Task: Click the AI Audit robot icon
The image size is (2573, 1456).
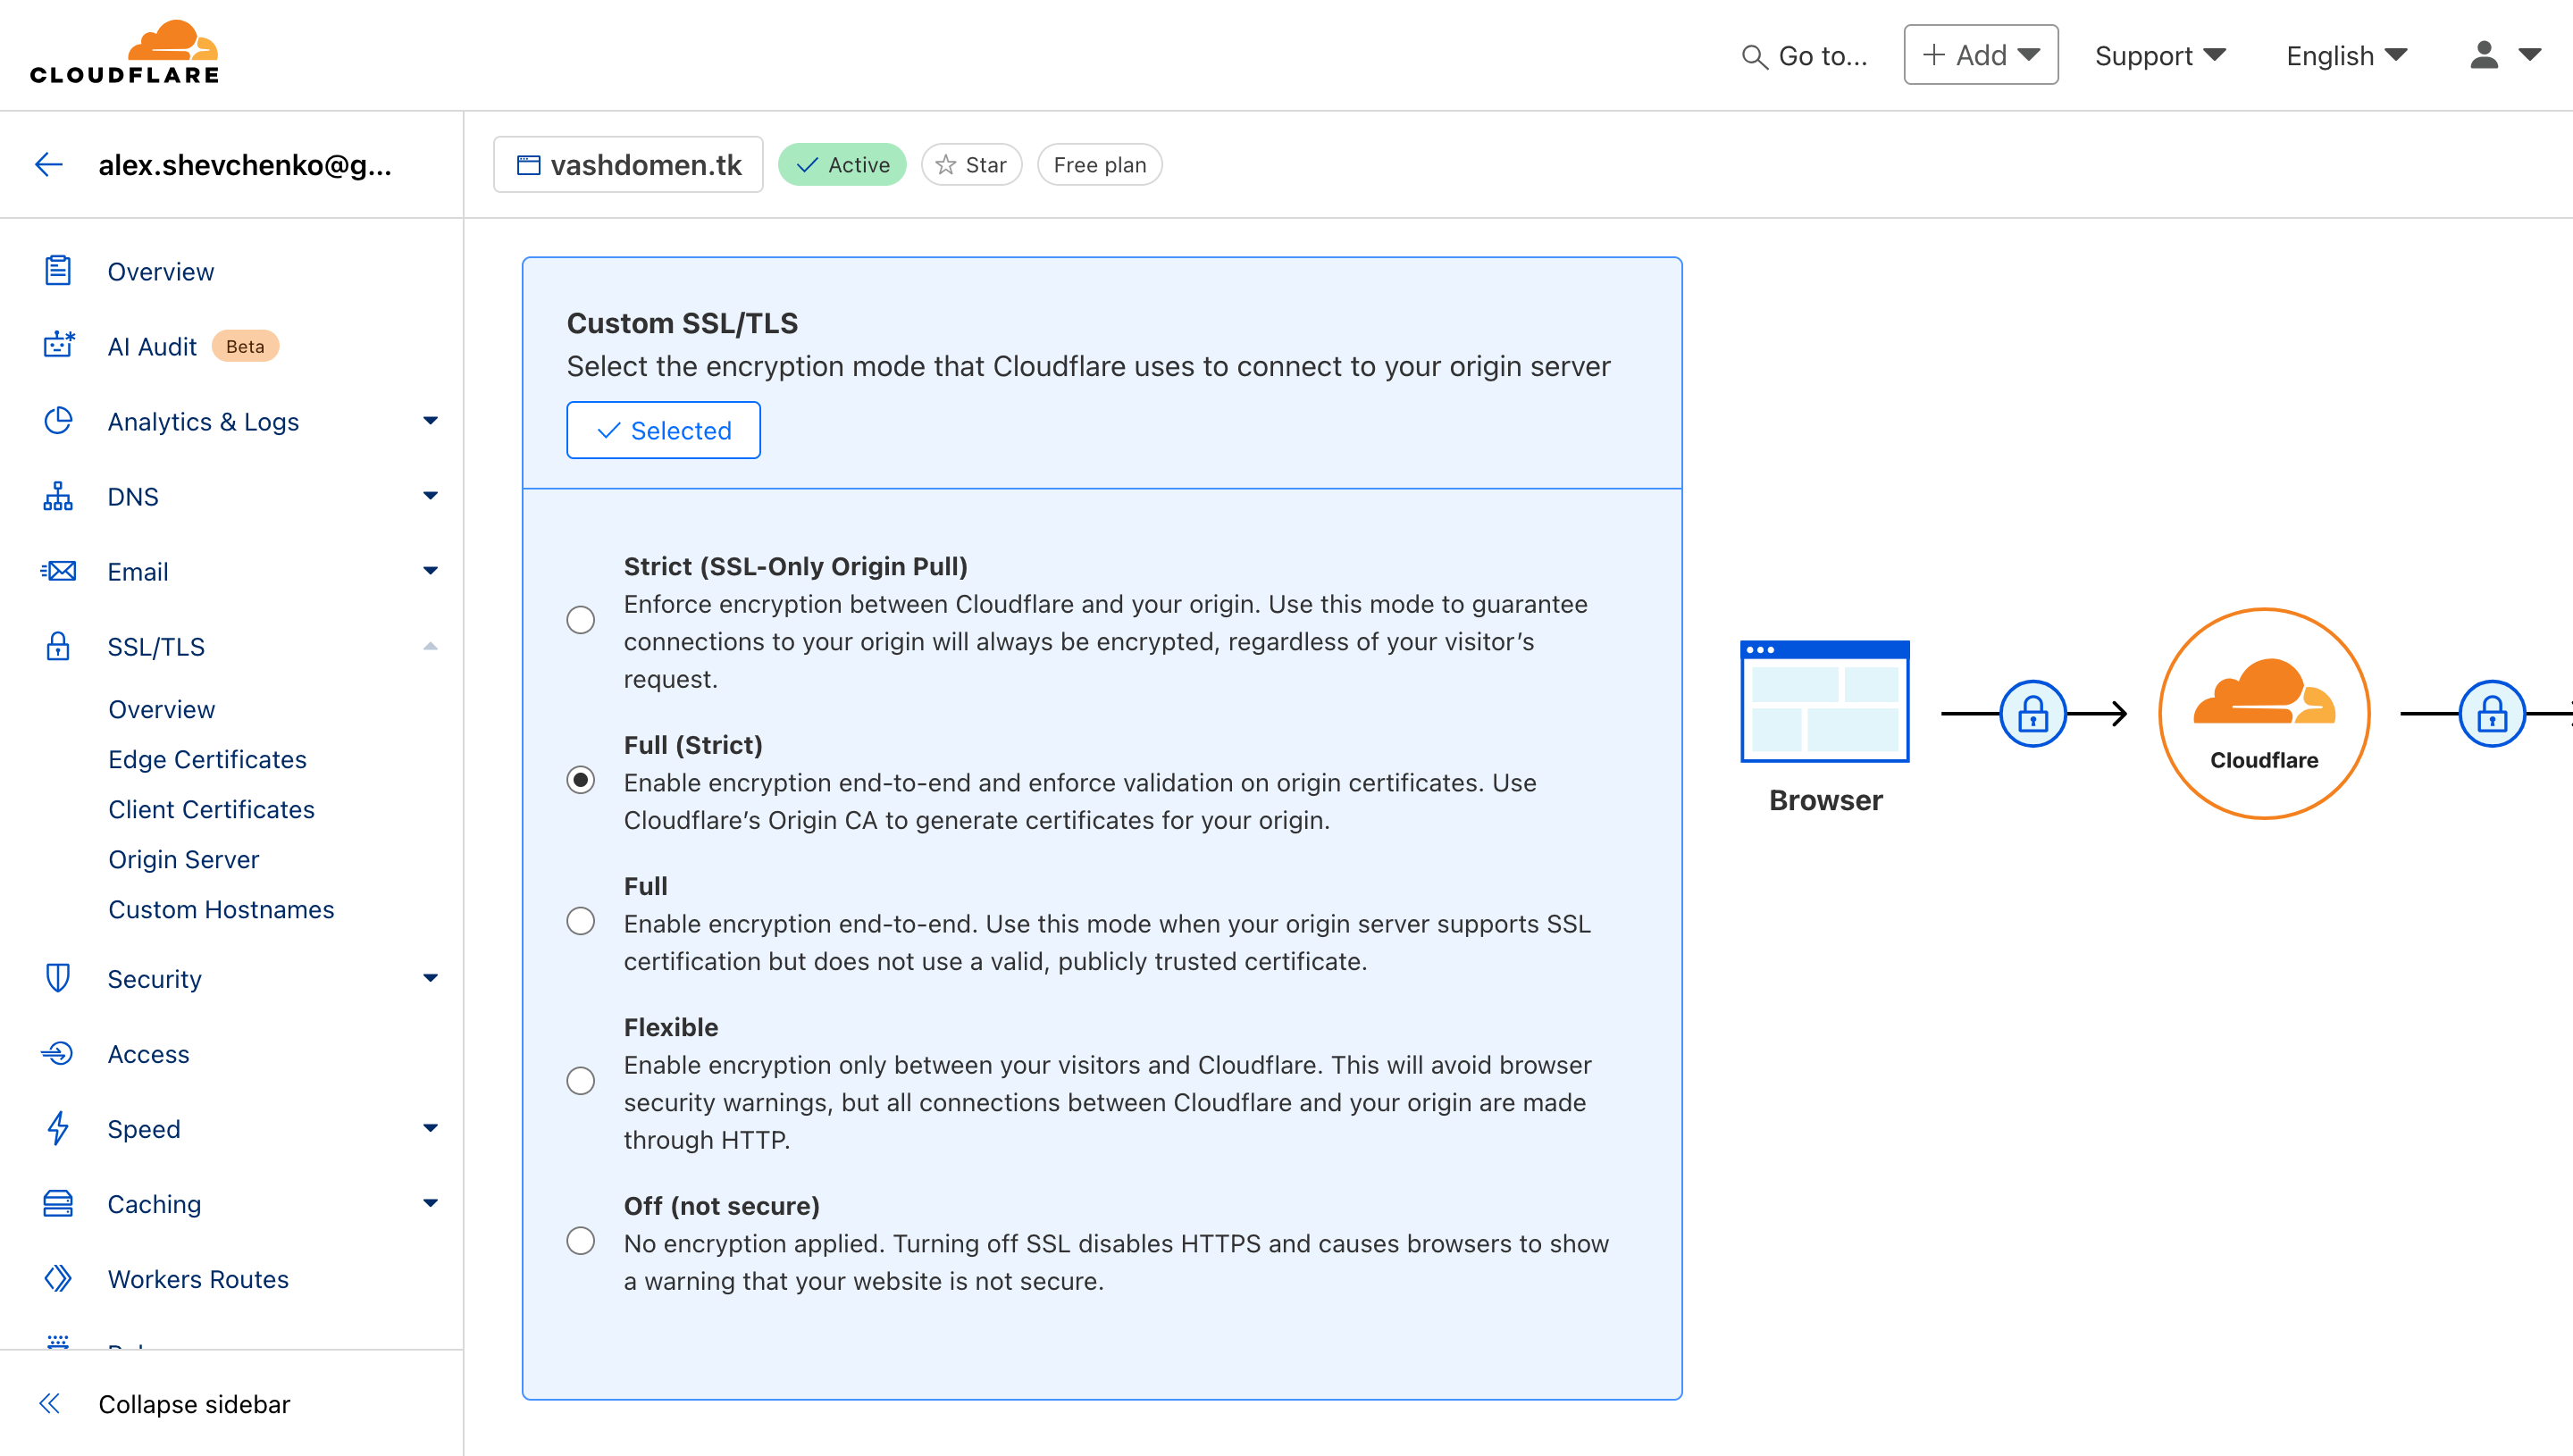Action: (58, 346)
